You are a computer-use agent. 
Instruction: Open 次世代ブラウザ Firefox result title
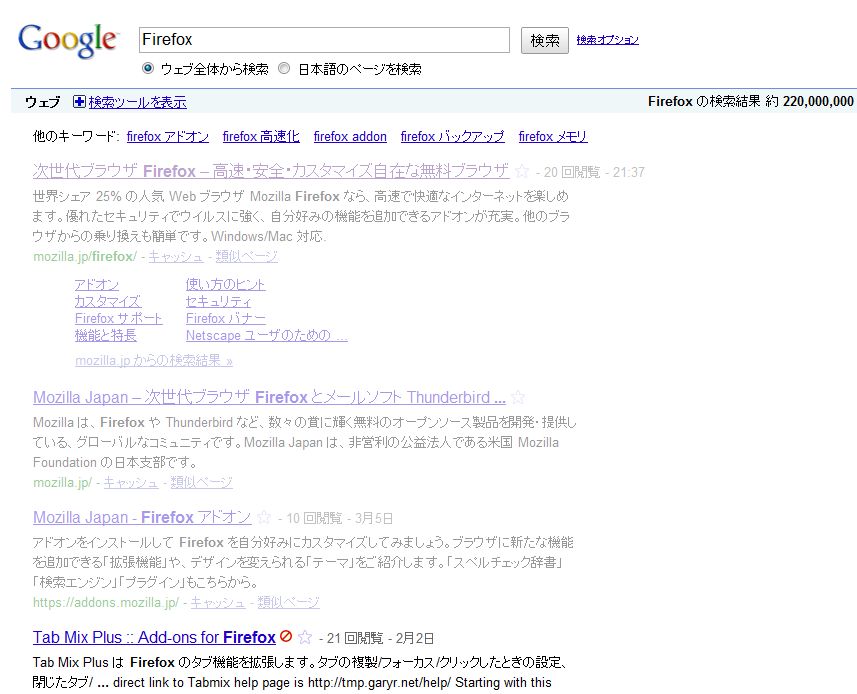pos(271,171)
